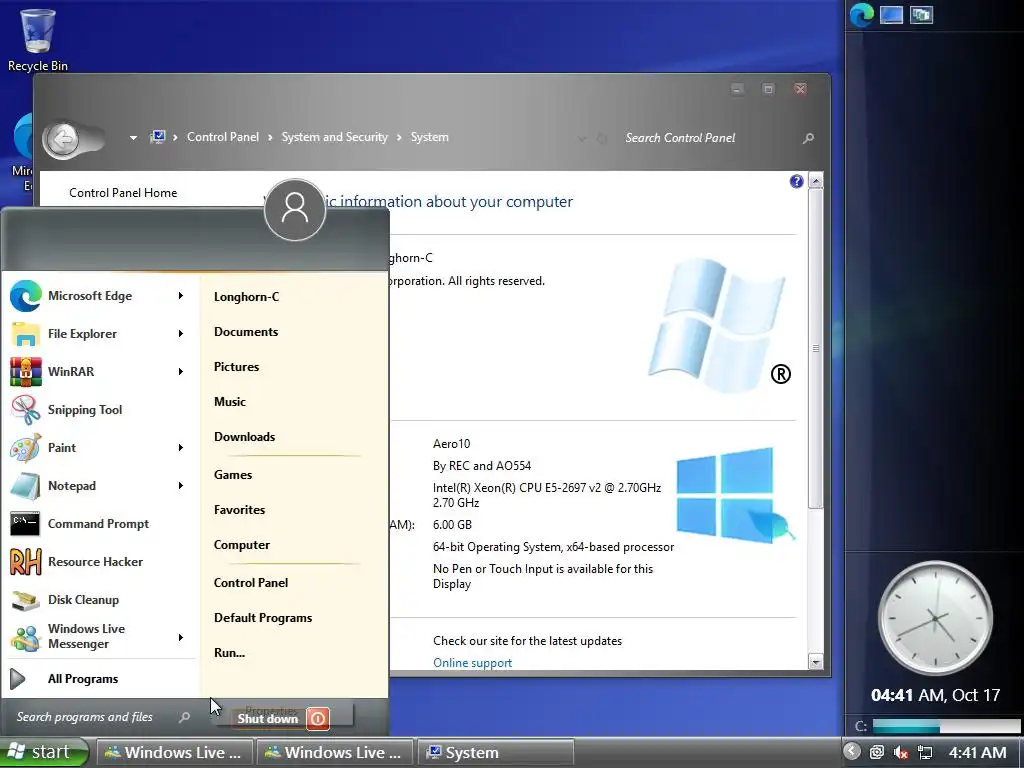Expand File Explorer jump list arrow

tap(181, 334)
